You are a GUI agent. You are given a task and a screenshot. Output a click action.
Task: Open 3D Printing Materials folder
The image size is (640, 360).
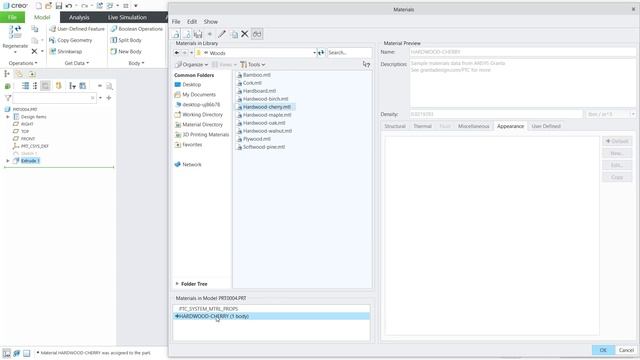(202, 135)
